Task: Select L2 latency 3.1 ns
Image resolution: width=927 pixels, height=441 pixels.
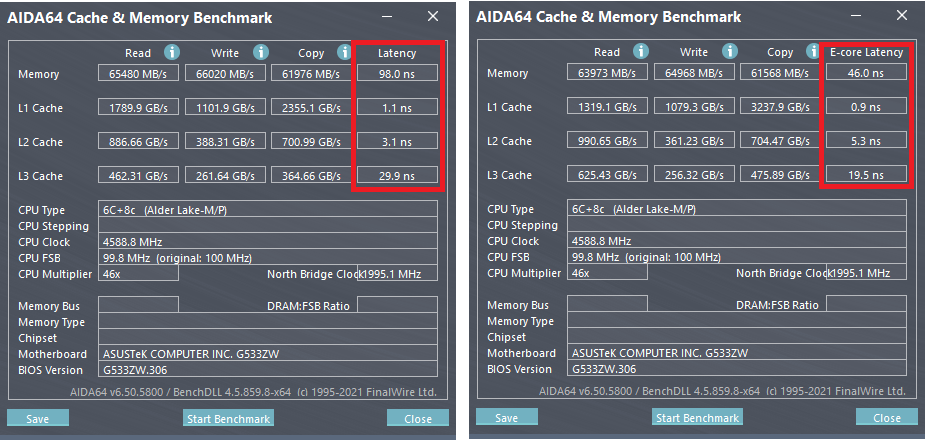Action: 397,141
